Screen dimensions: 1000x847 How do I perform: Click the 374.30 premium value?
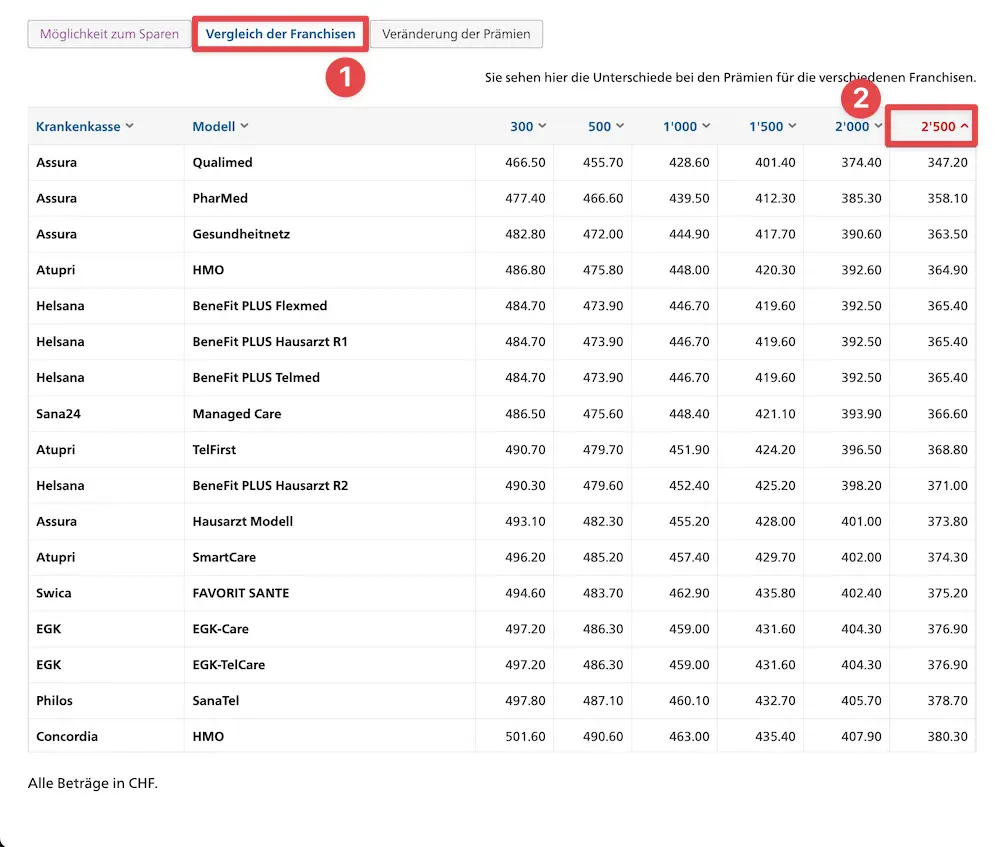(947, 557)
